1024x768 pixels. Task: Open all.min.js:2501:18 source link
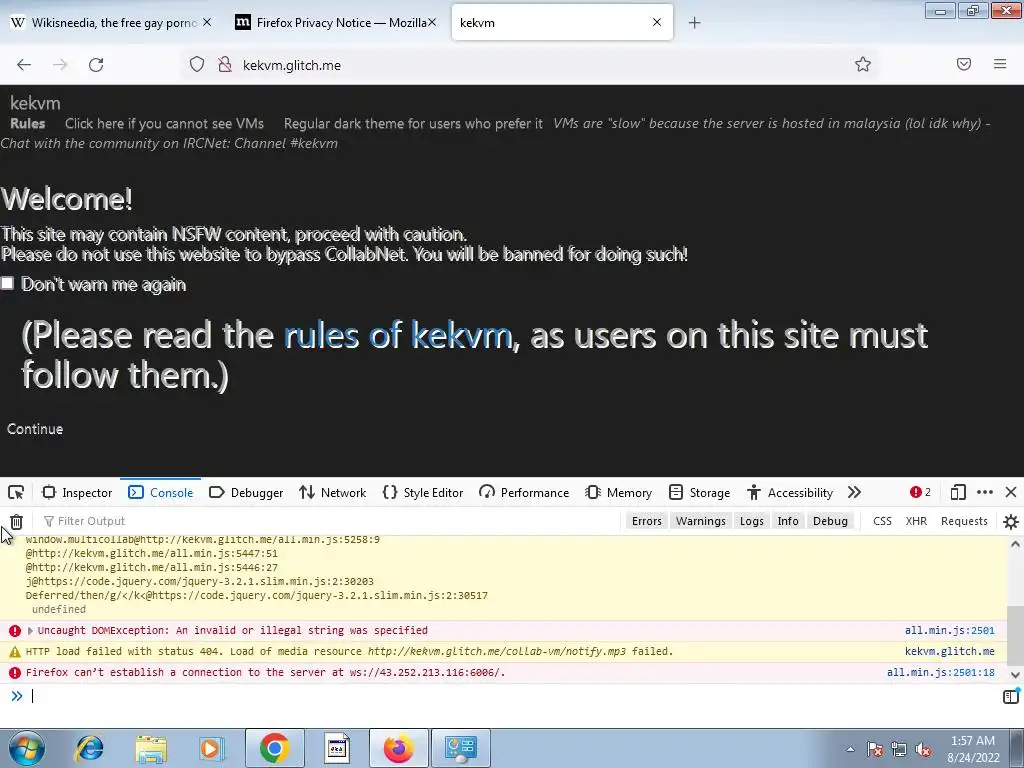tap(940, 673)
